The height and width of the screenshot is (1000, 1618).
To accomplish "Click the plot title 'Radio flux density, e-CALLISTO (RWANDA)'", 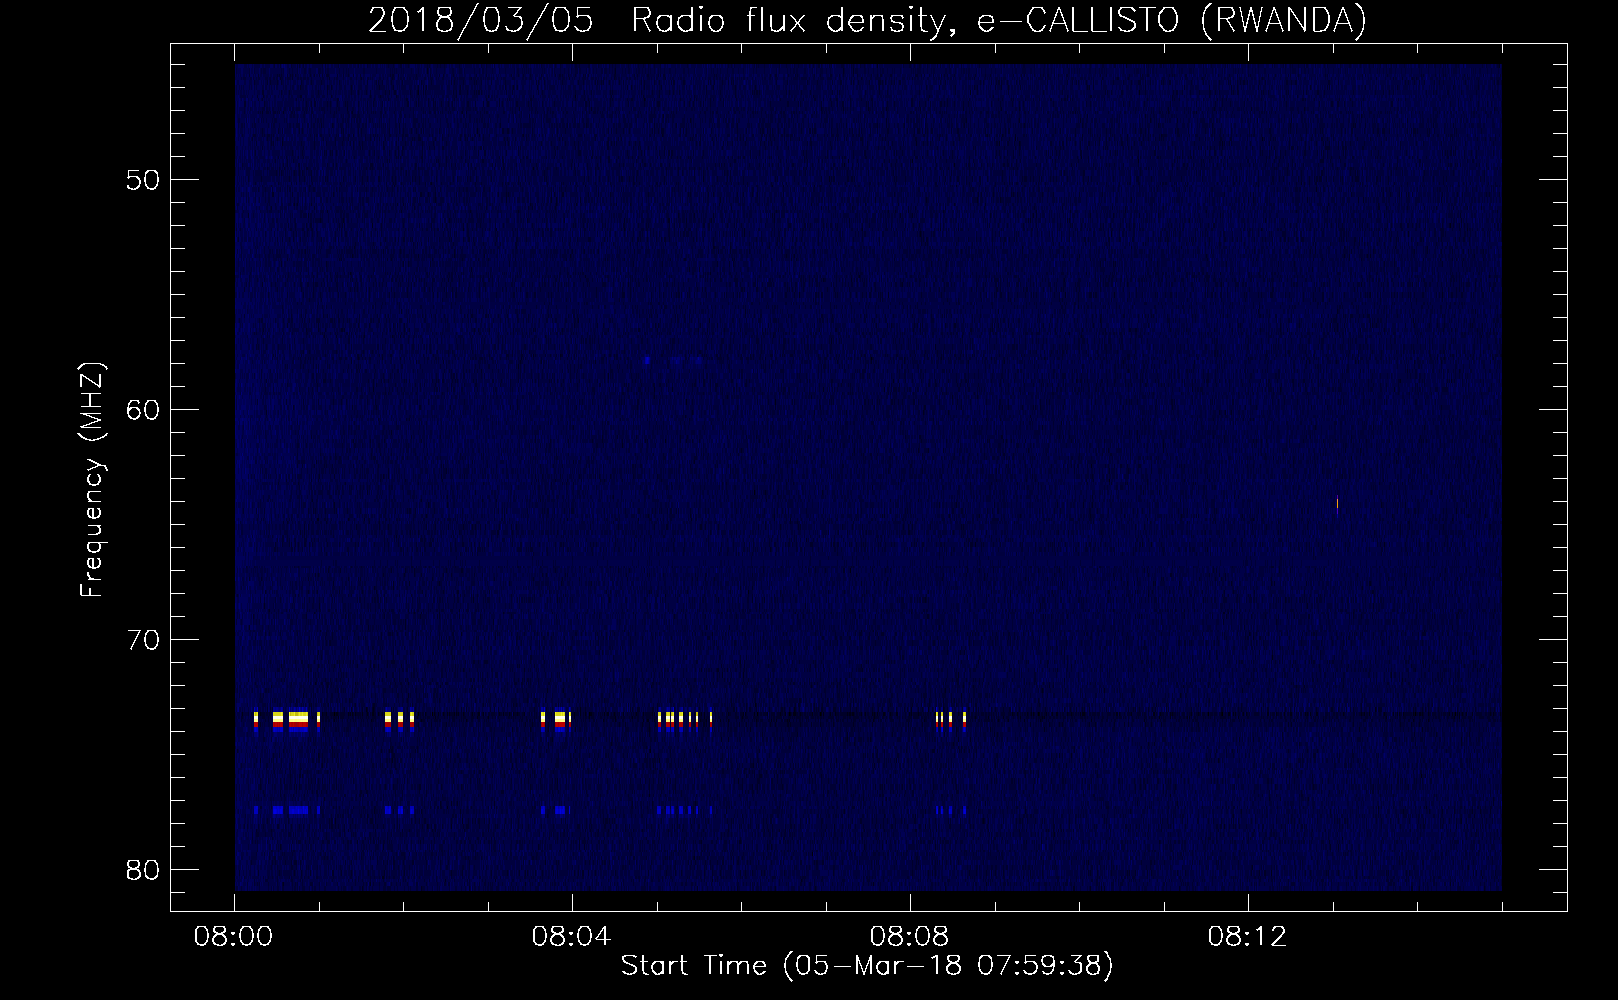I will coord(999,20).
